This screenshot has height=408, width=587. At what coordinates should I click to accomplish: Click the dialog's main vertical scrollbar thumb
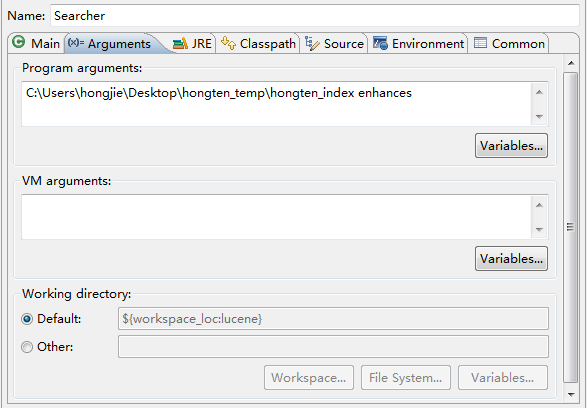(x=571, y=227)
